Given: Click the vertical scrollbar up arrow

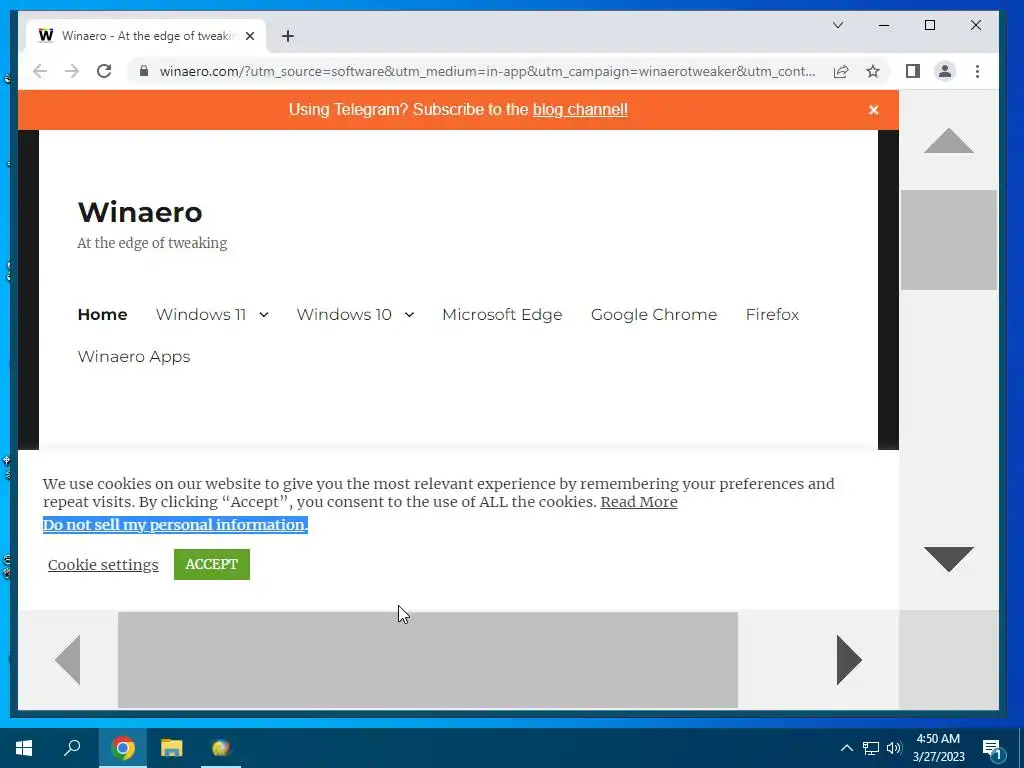Looking at the screenshot, I should [949, 140].
